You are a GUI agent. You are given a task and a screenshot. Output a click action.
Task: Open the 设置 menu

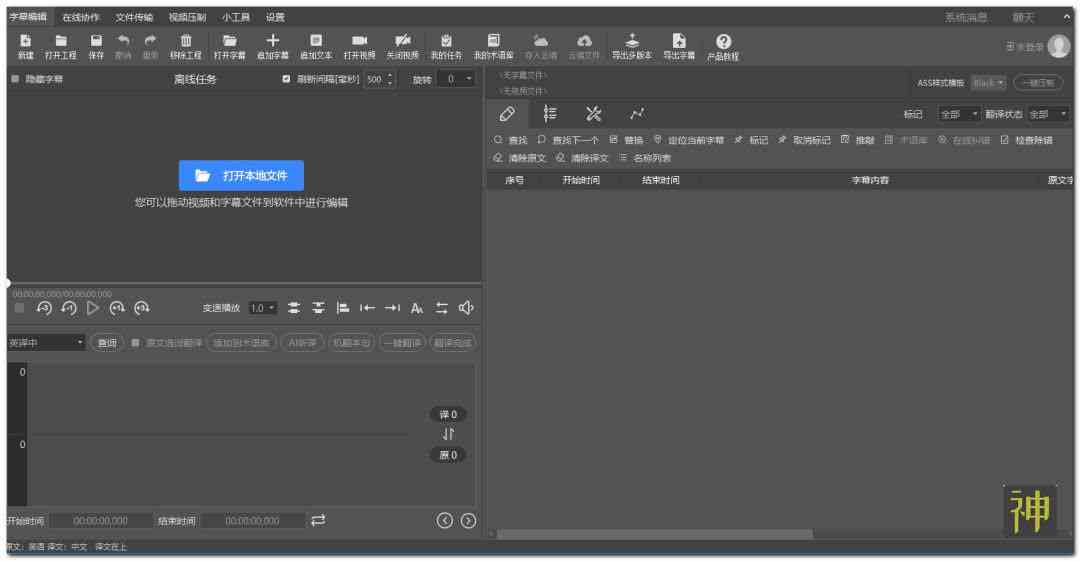pos(276,17)
